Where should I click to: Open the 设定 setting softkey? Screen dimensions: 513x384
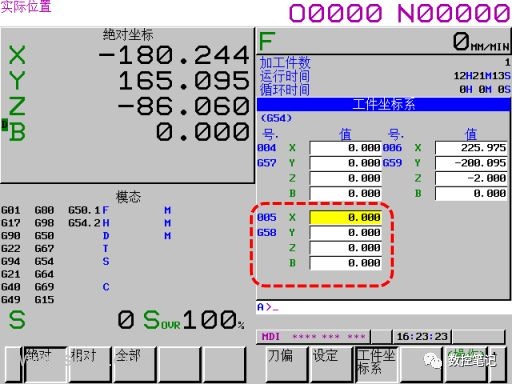[331, 364]
